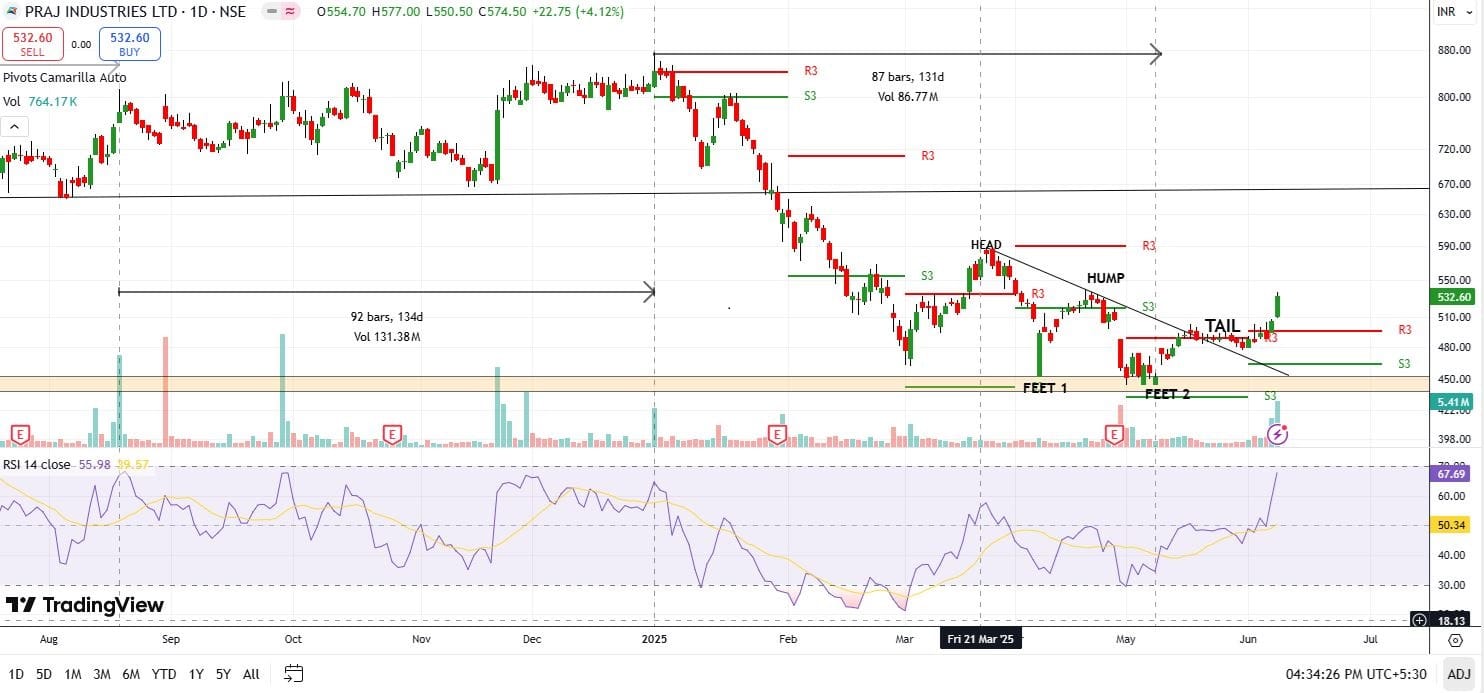Click the Pivots Camarilla Auto indicator label
This screenshot has width=1484, height=693.
pos(65,77)
